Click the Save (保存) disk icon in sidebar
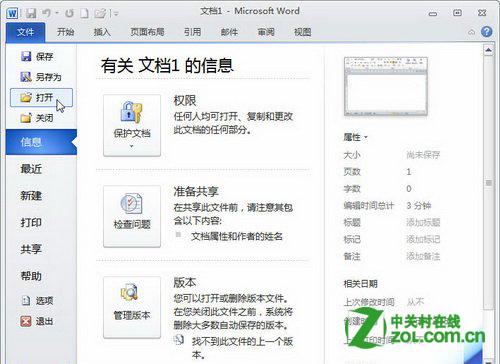This screenshot has height=364, width=500. click(x=26, y=56)
